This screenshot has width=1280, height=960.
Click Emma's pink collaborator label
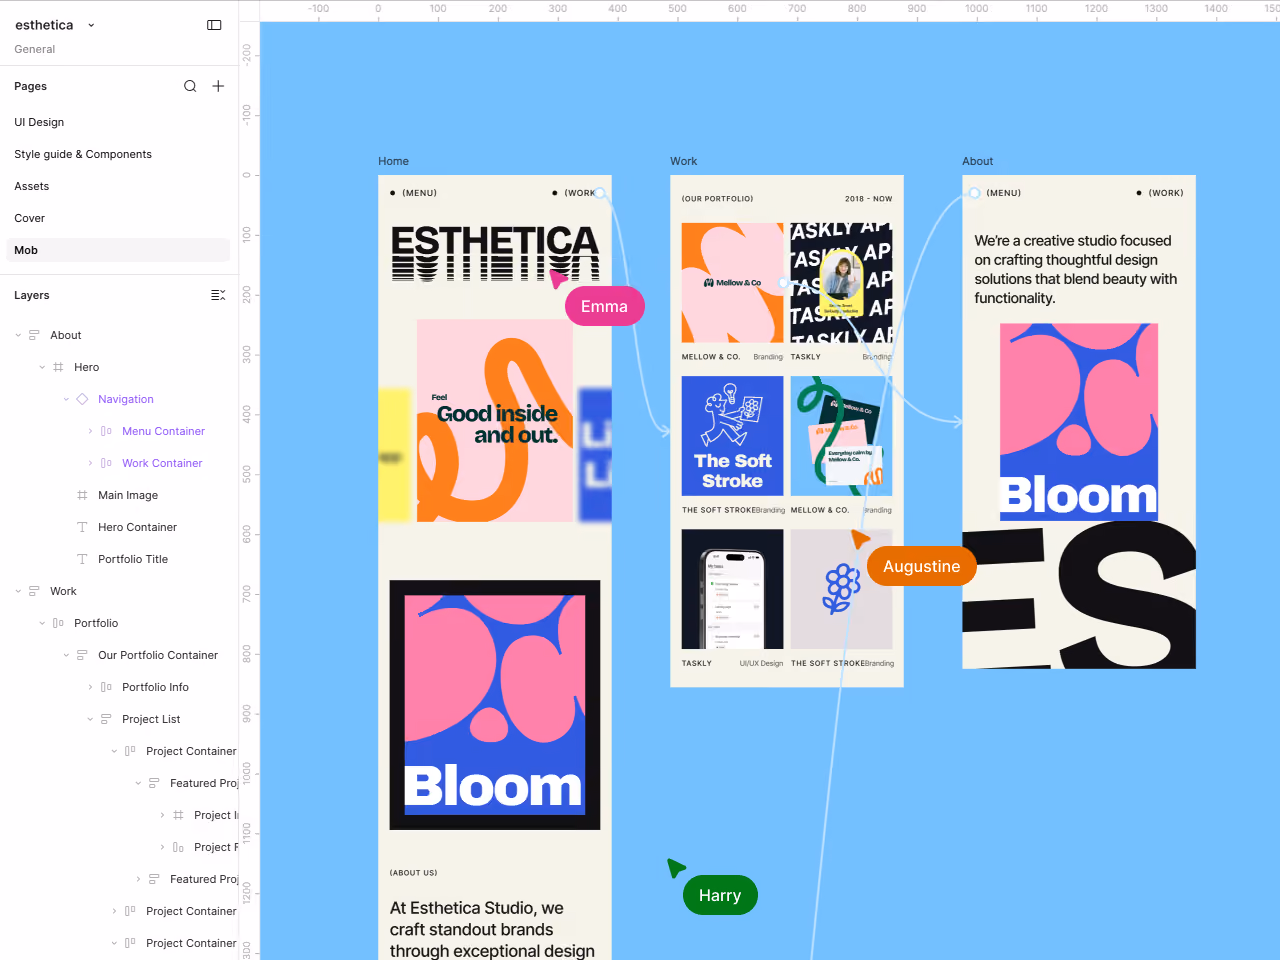click(604, 306)
